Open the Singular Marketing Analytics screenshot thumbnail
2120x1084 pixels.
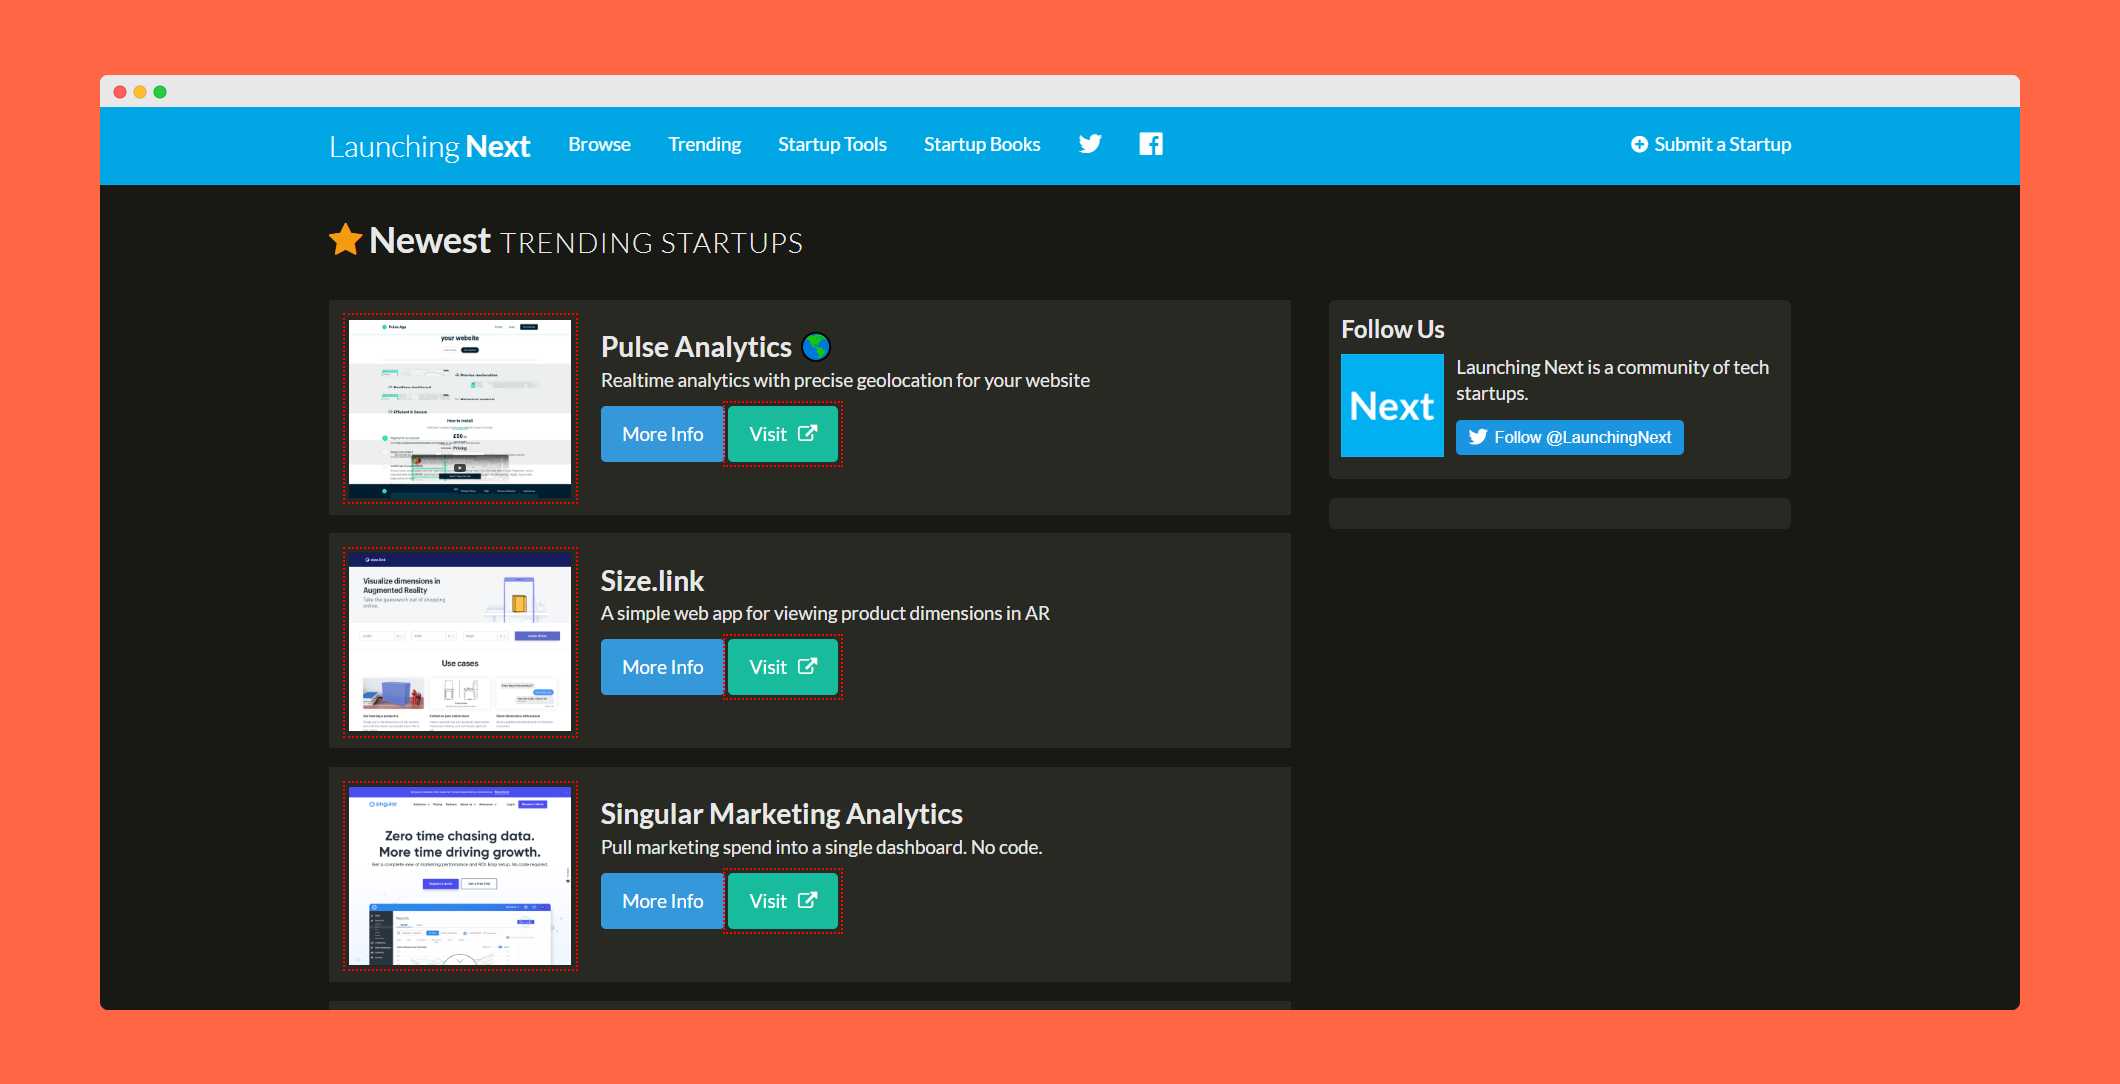click(x=460, y=876)
